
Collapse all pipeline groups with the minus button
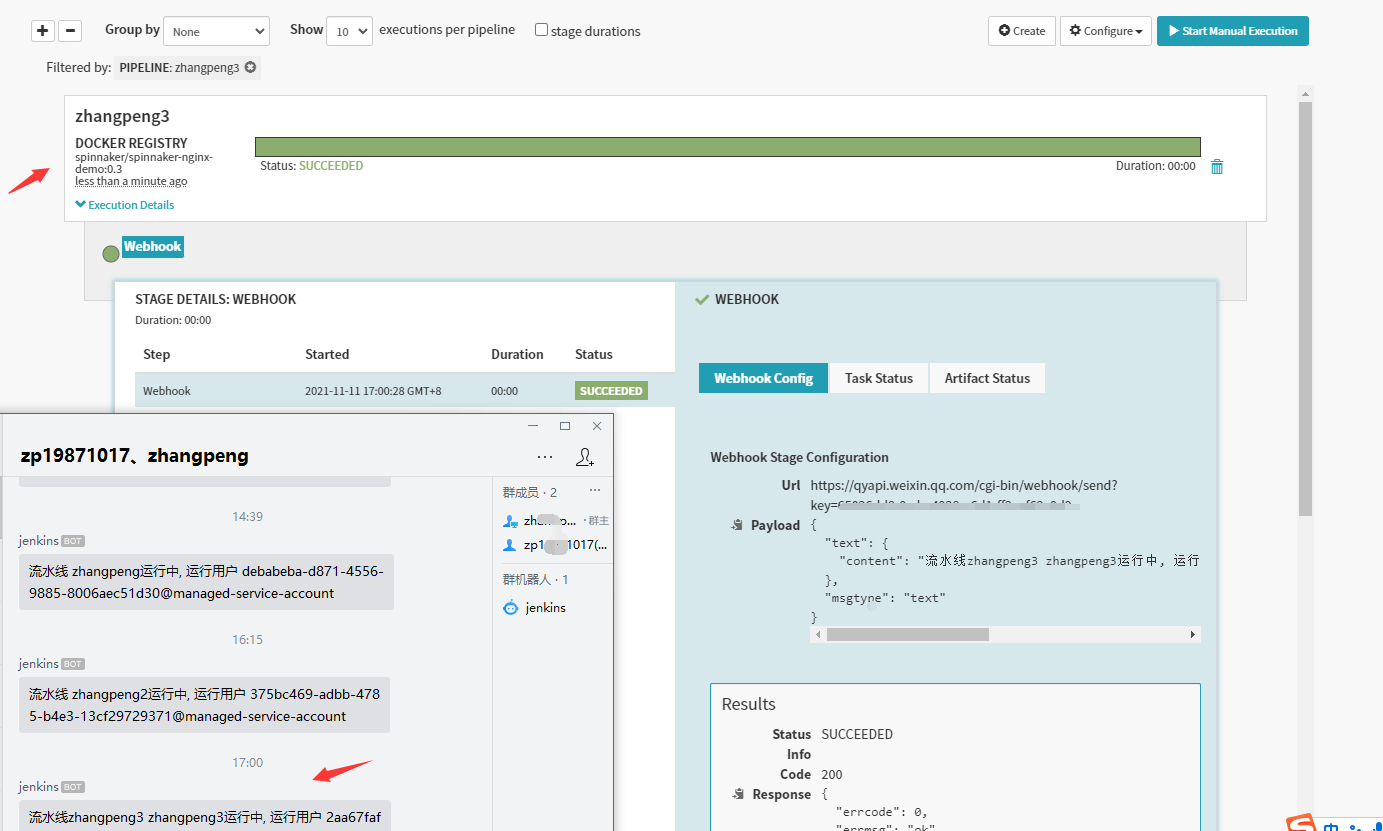pos(70,31)
